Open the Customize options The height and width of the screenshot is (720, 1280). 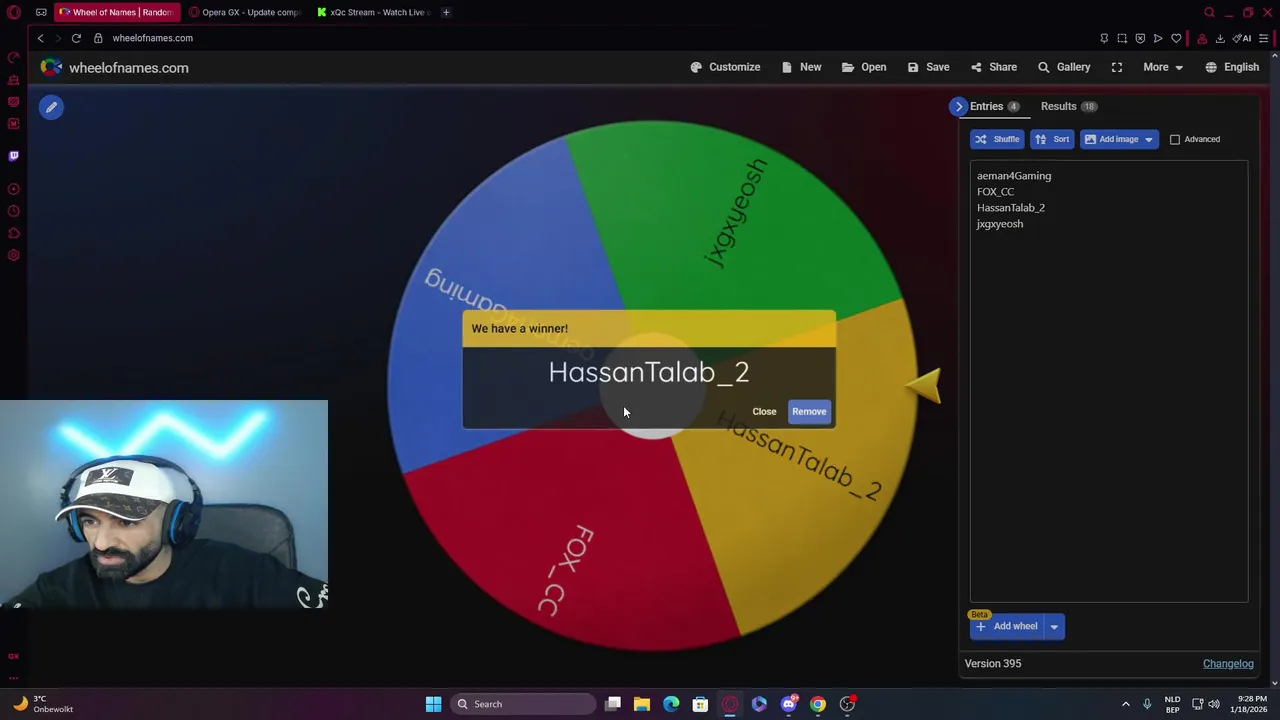[x=725, y=67]
